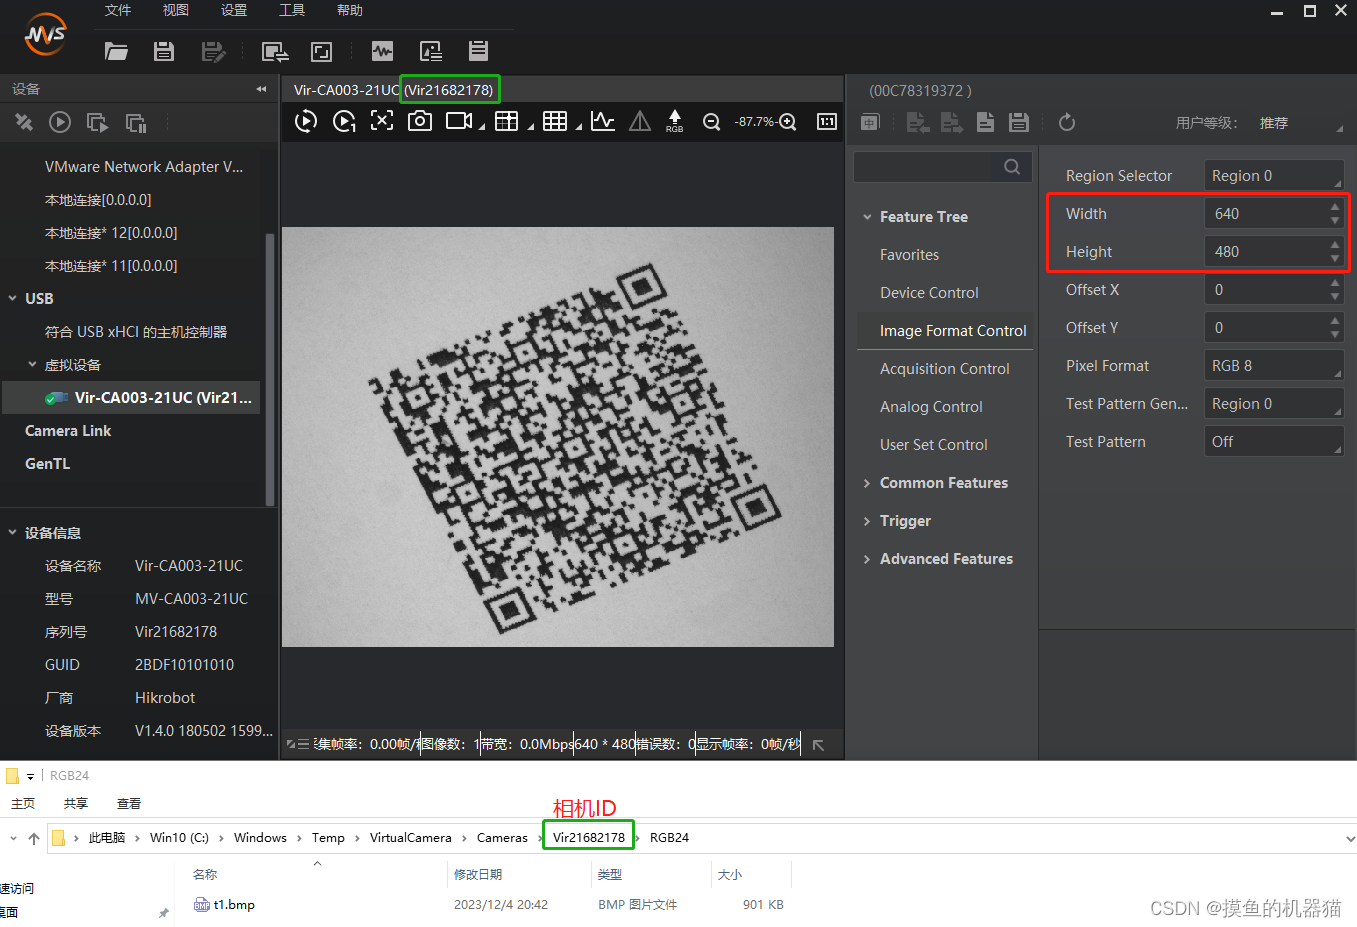The width and height of the screenshot is (1357, 927).
Task: Click the RGB pixel info icon
Action: pos(675,121)
